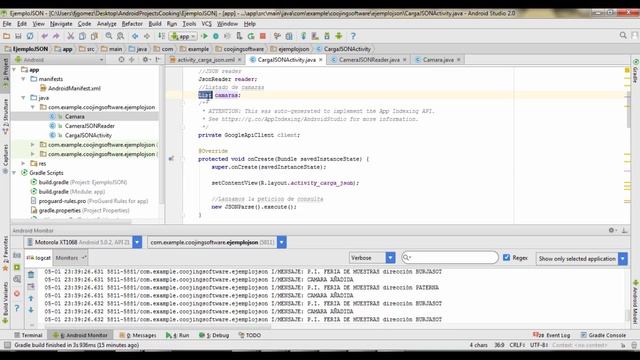Click the Scroll from Source target icon
Image resolution: width=640 pixels, height=360 pixels.
tap(121, 60)
